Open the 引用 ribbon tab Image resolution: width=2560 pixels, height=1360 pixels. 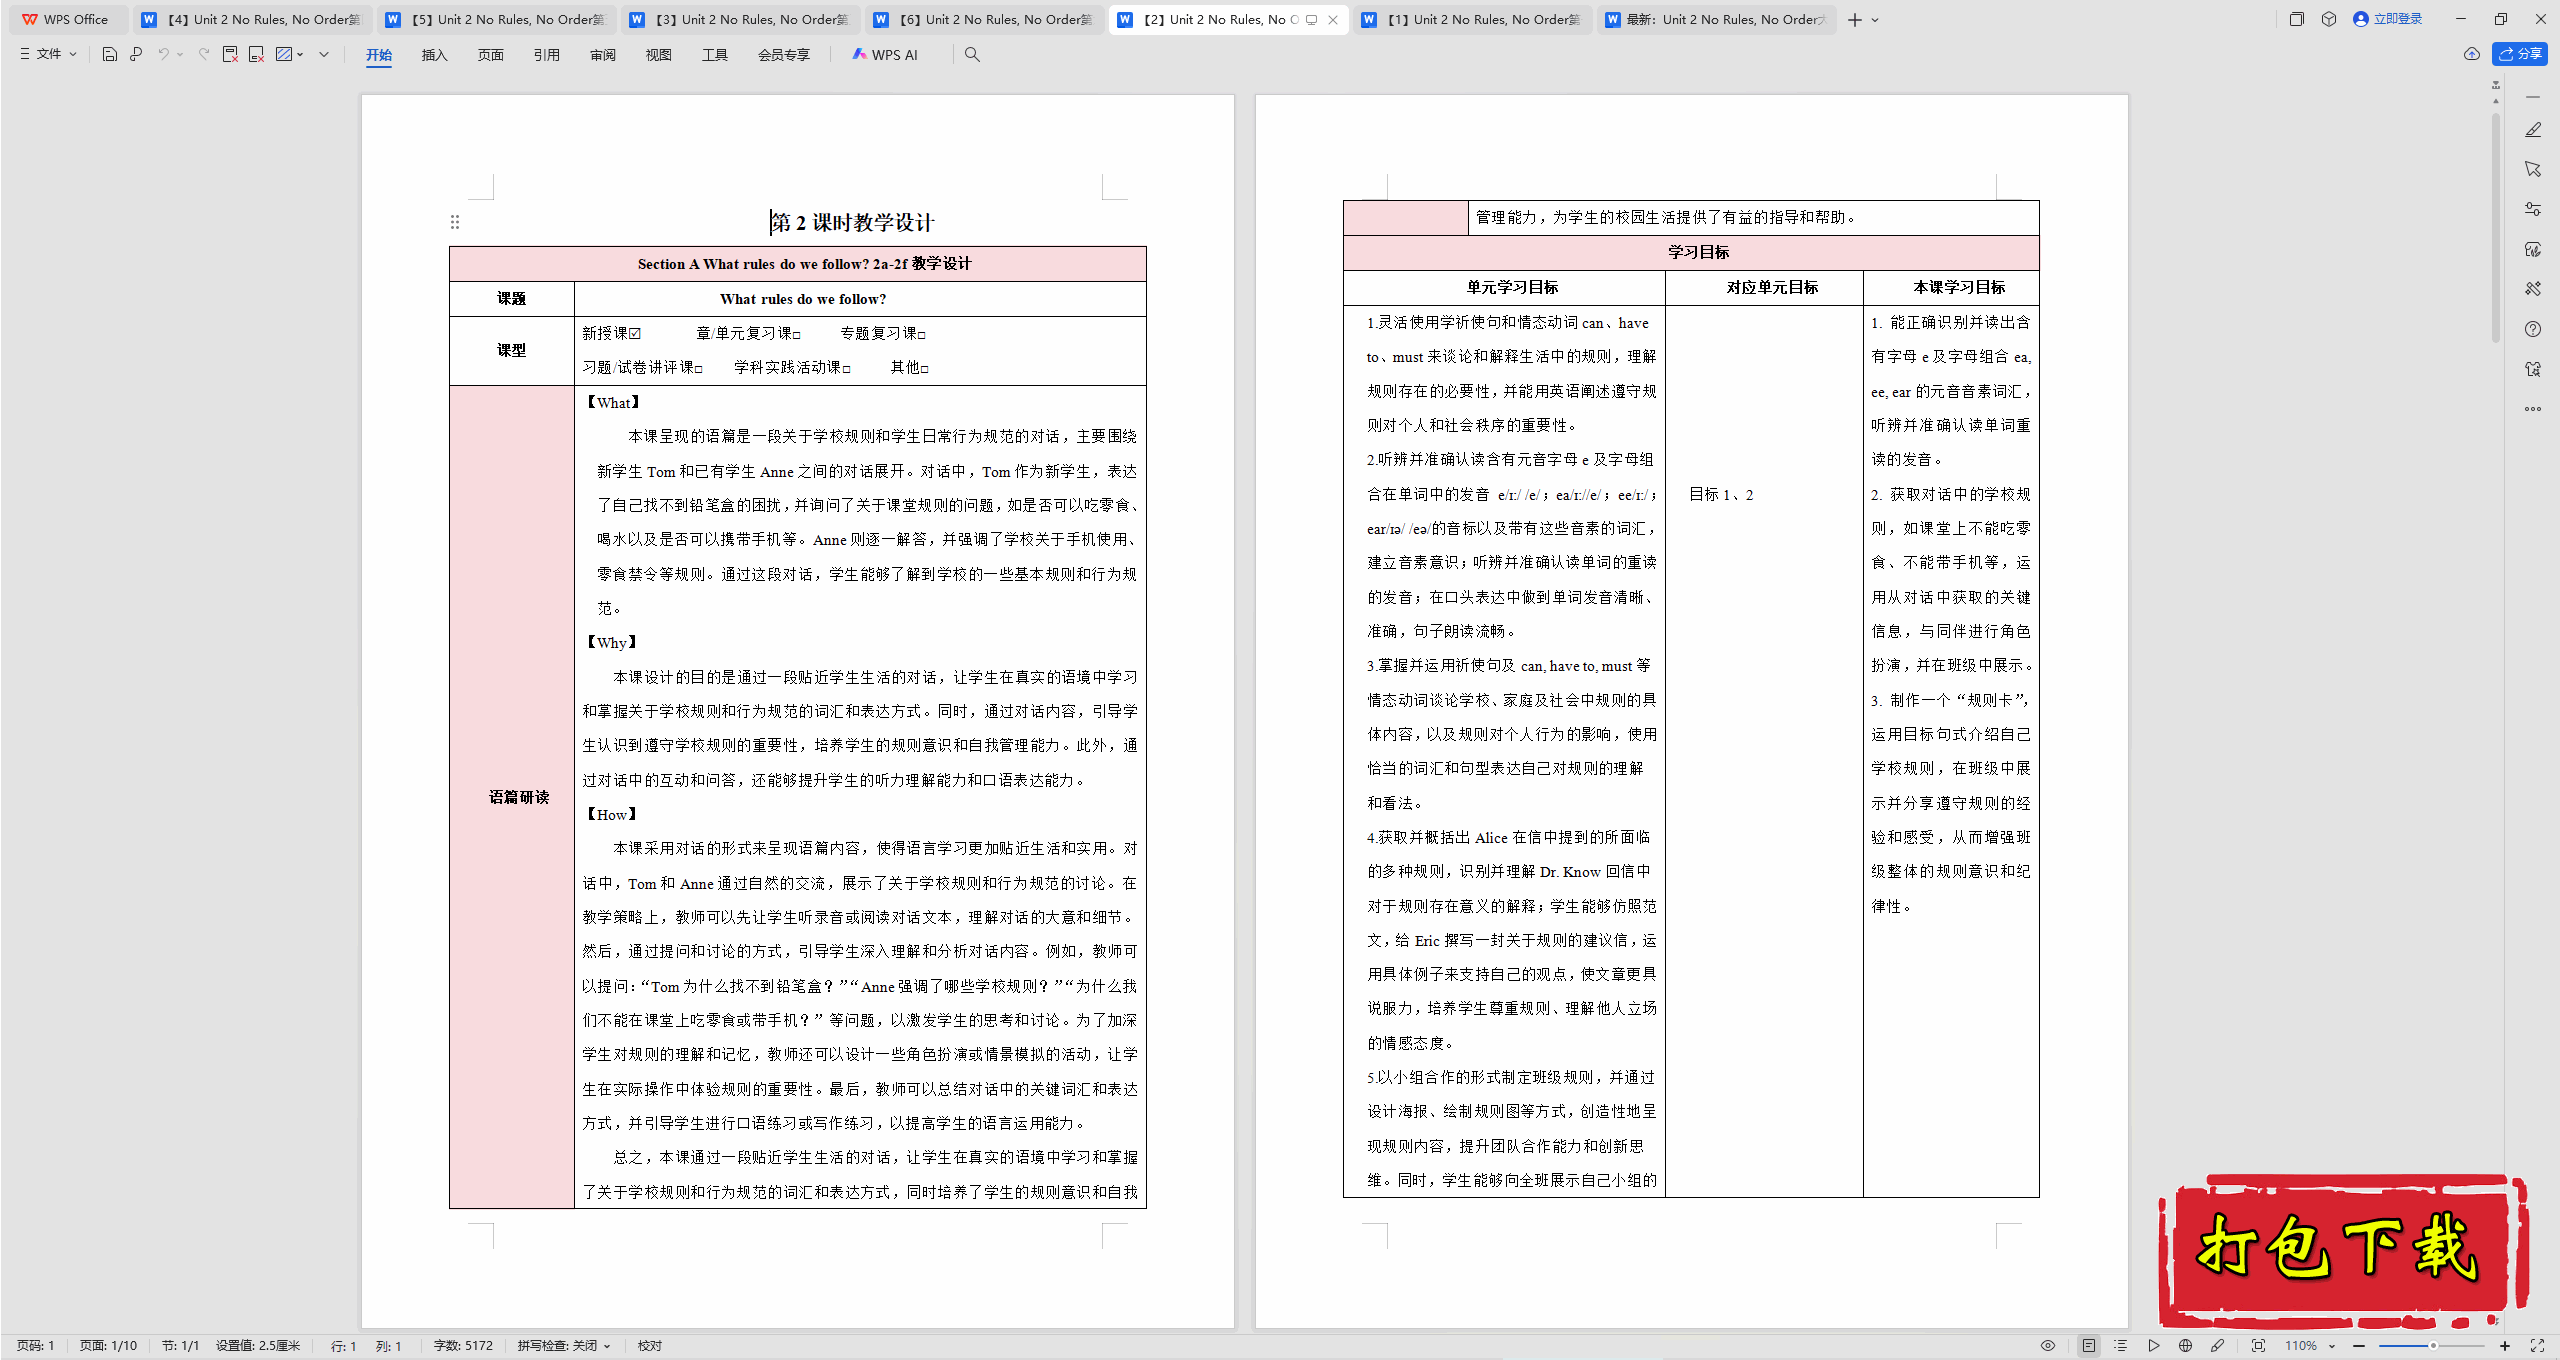coord(546,55)
